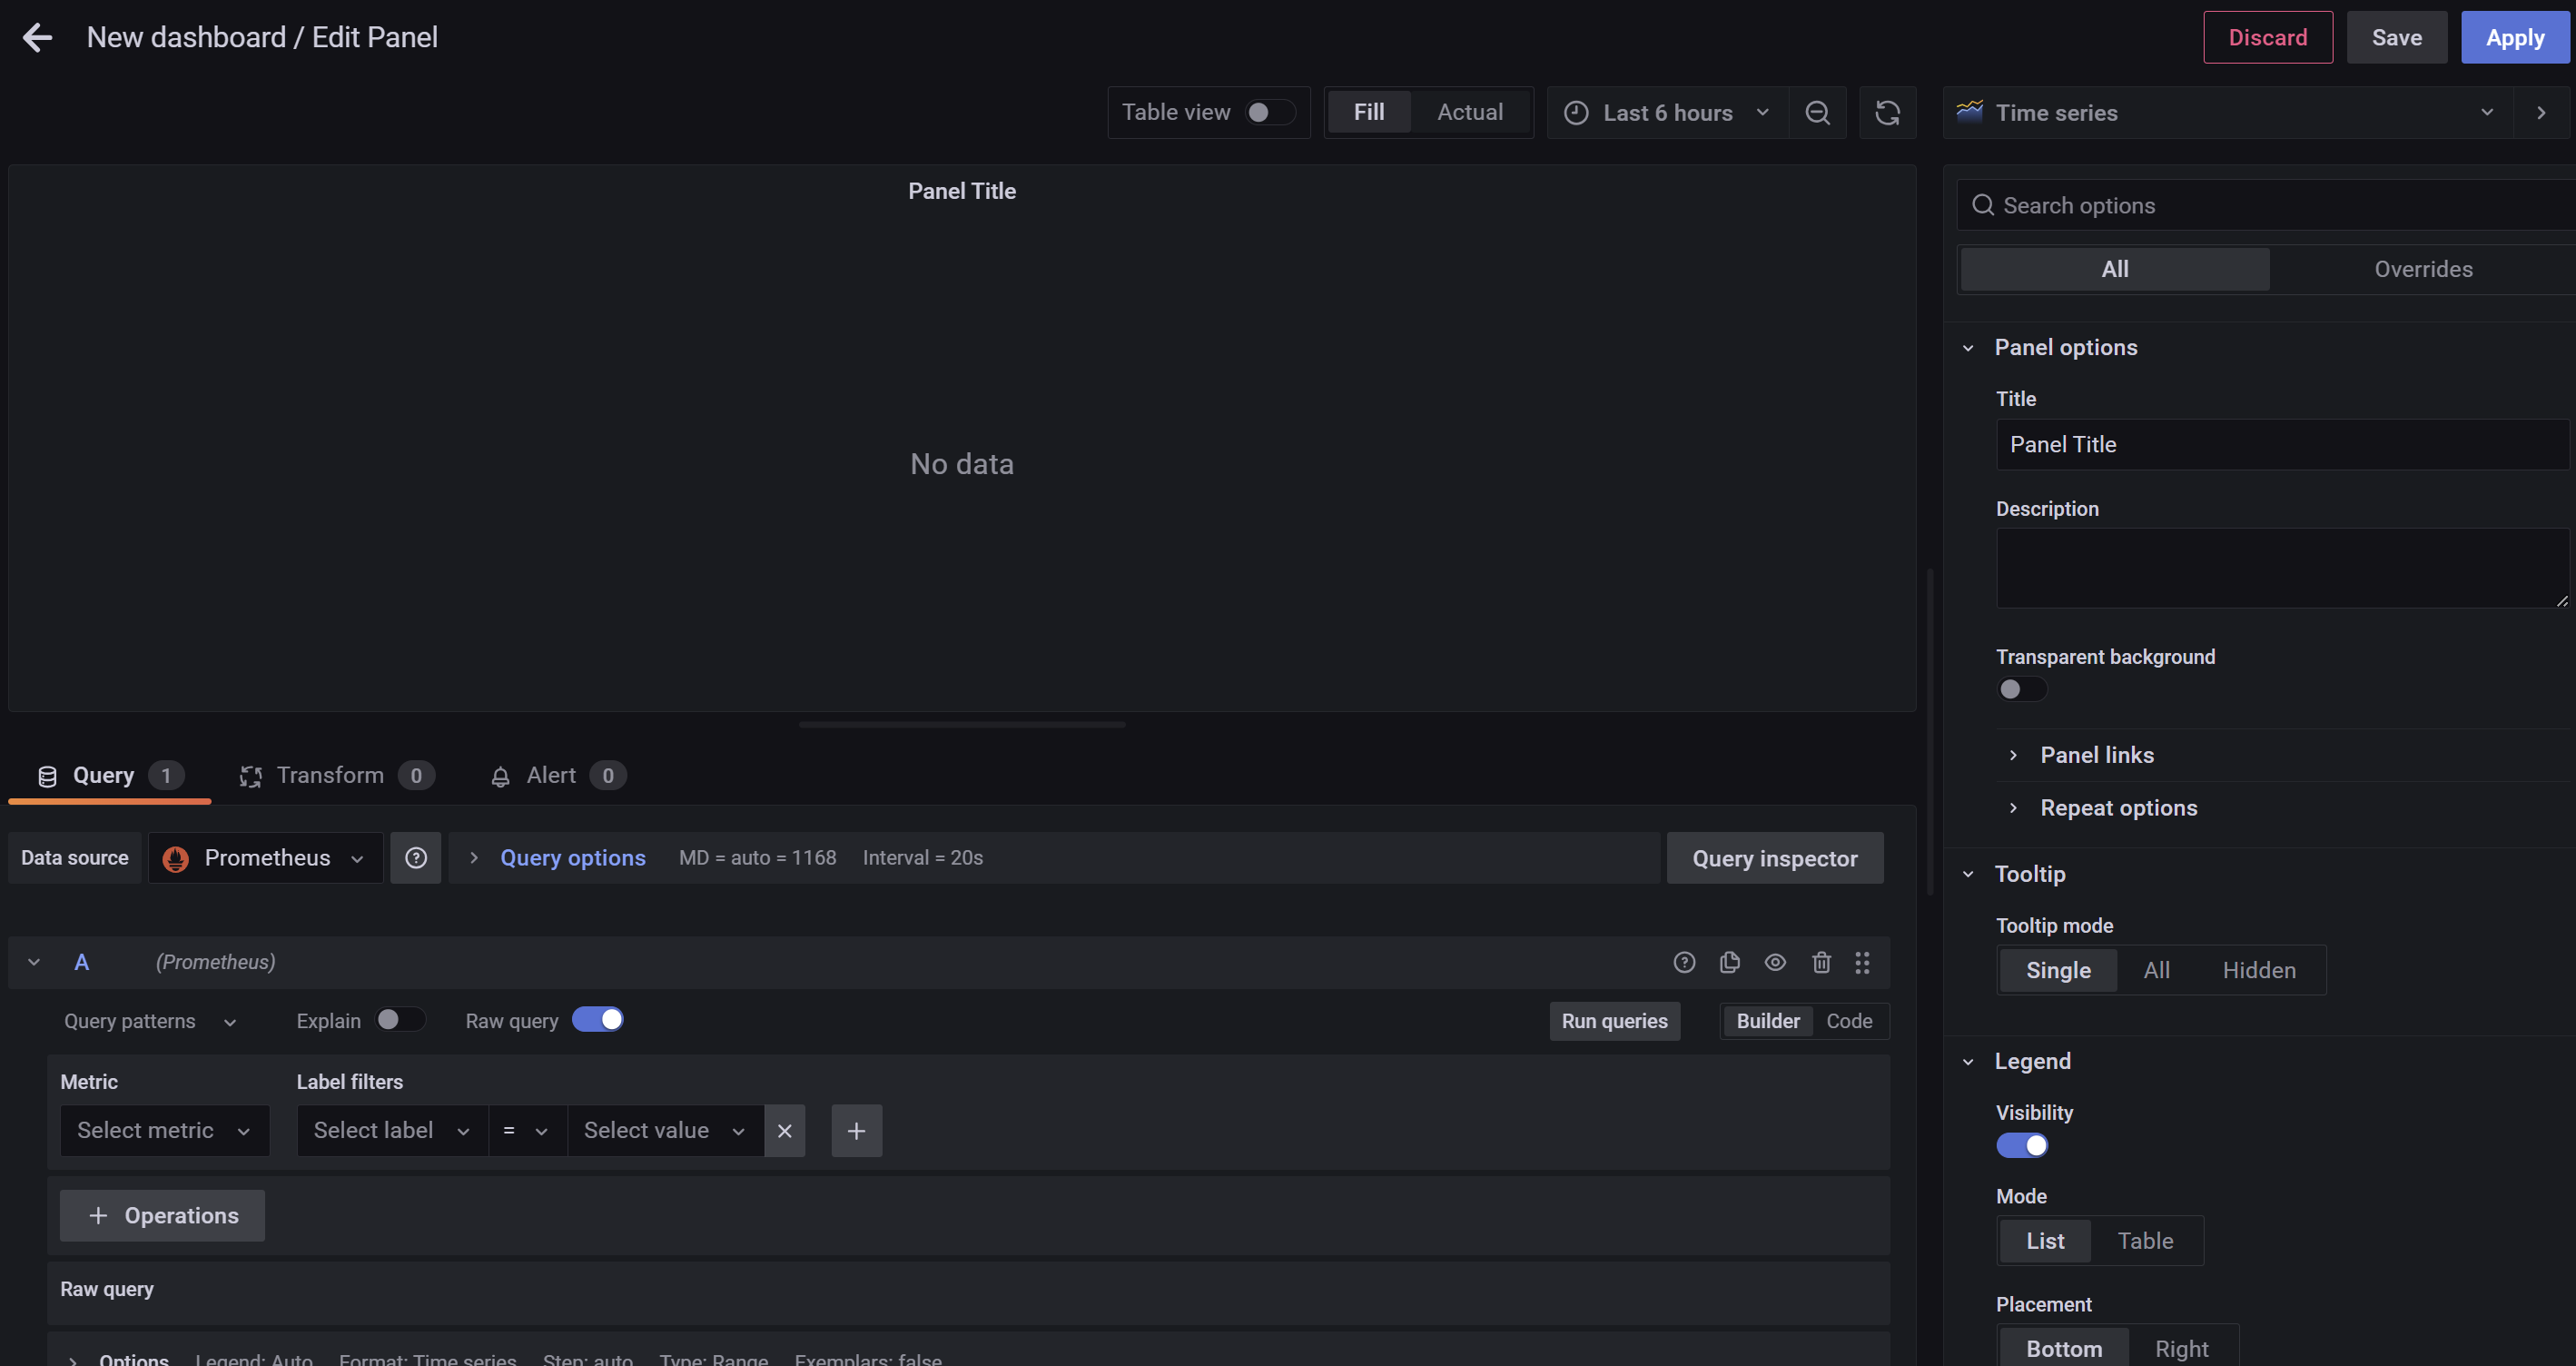
Task: Click the zoom out time range icon
Action: coord(1817,113)
